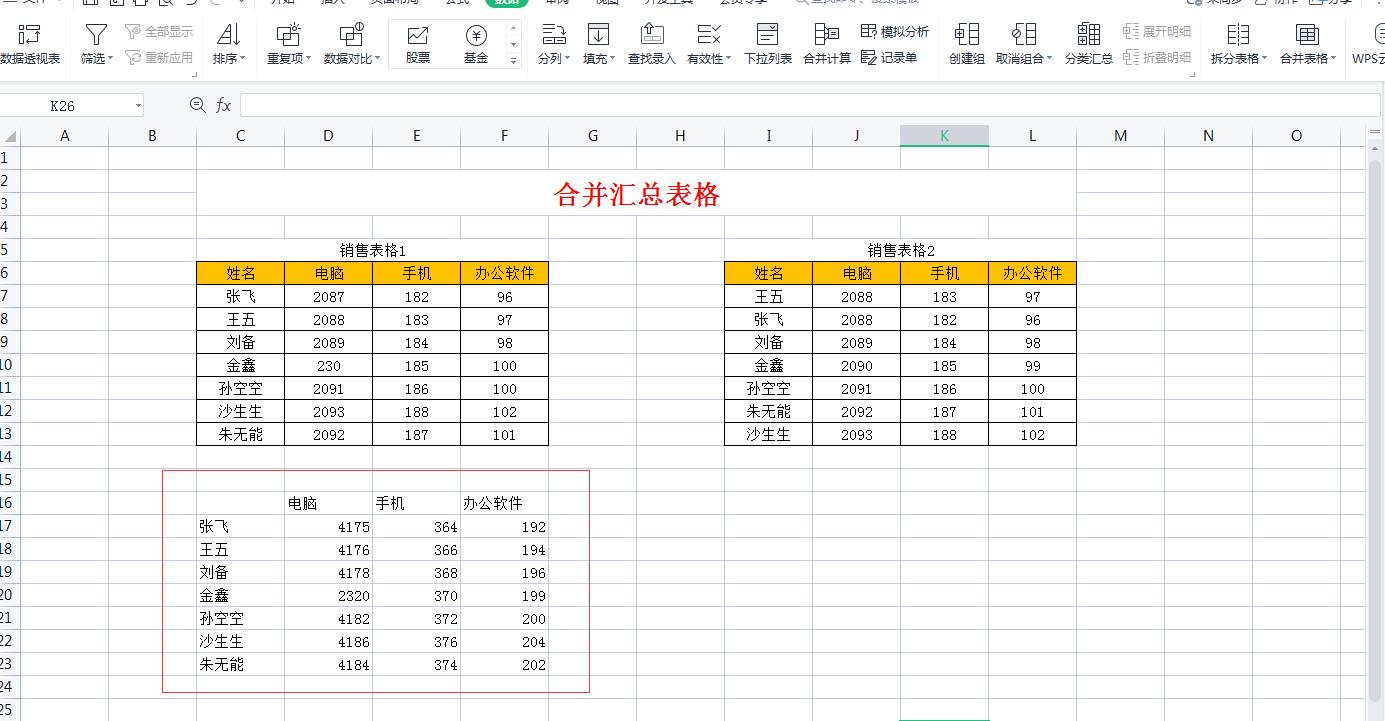Open 模拟分析 what-if analysis

point(895,32)
